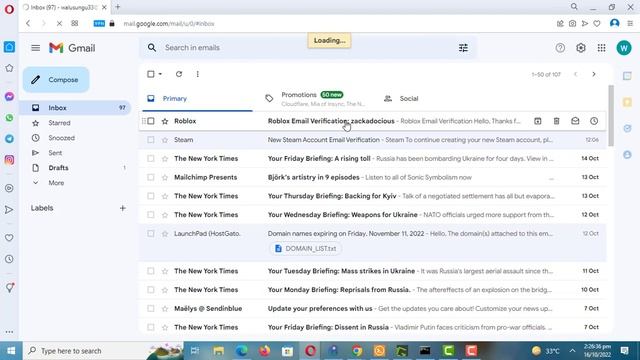Switch to the Social tab
Image resolution: width=640 pixels, height=360 pixels.
(409, 98)
